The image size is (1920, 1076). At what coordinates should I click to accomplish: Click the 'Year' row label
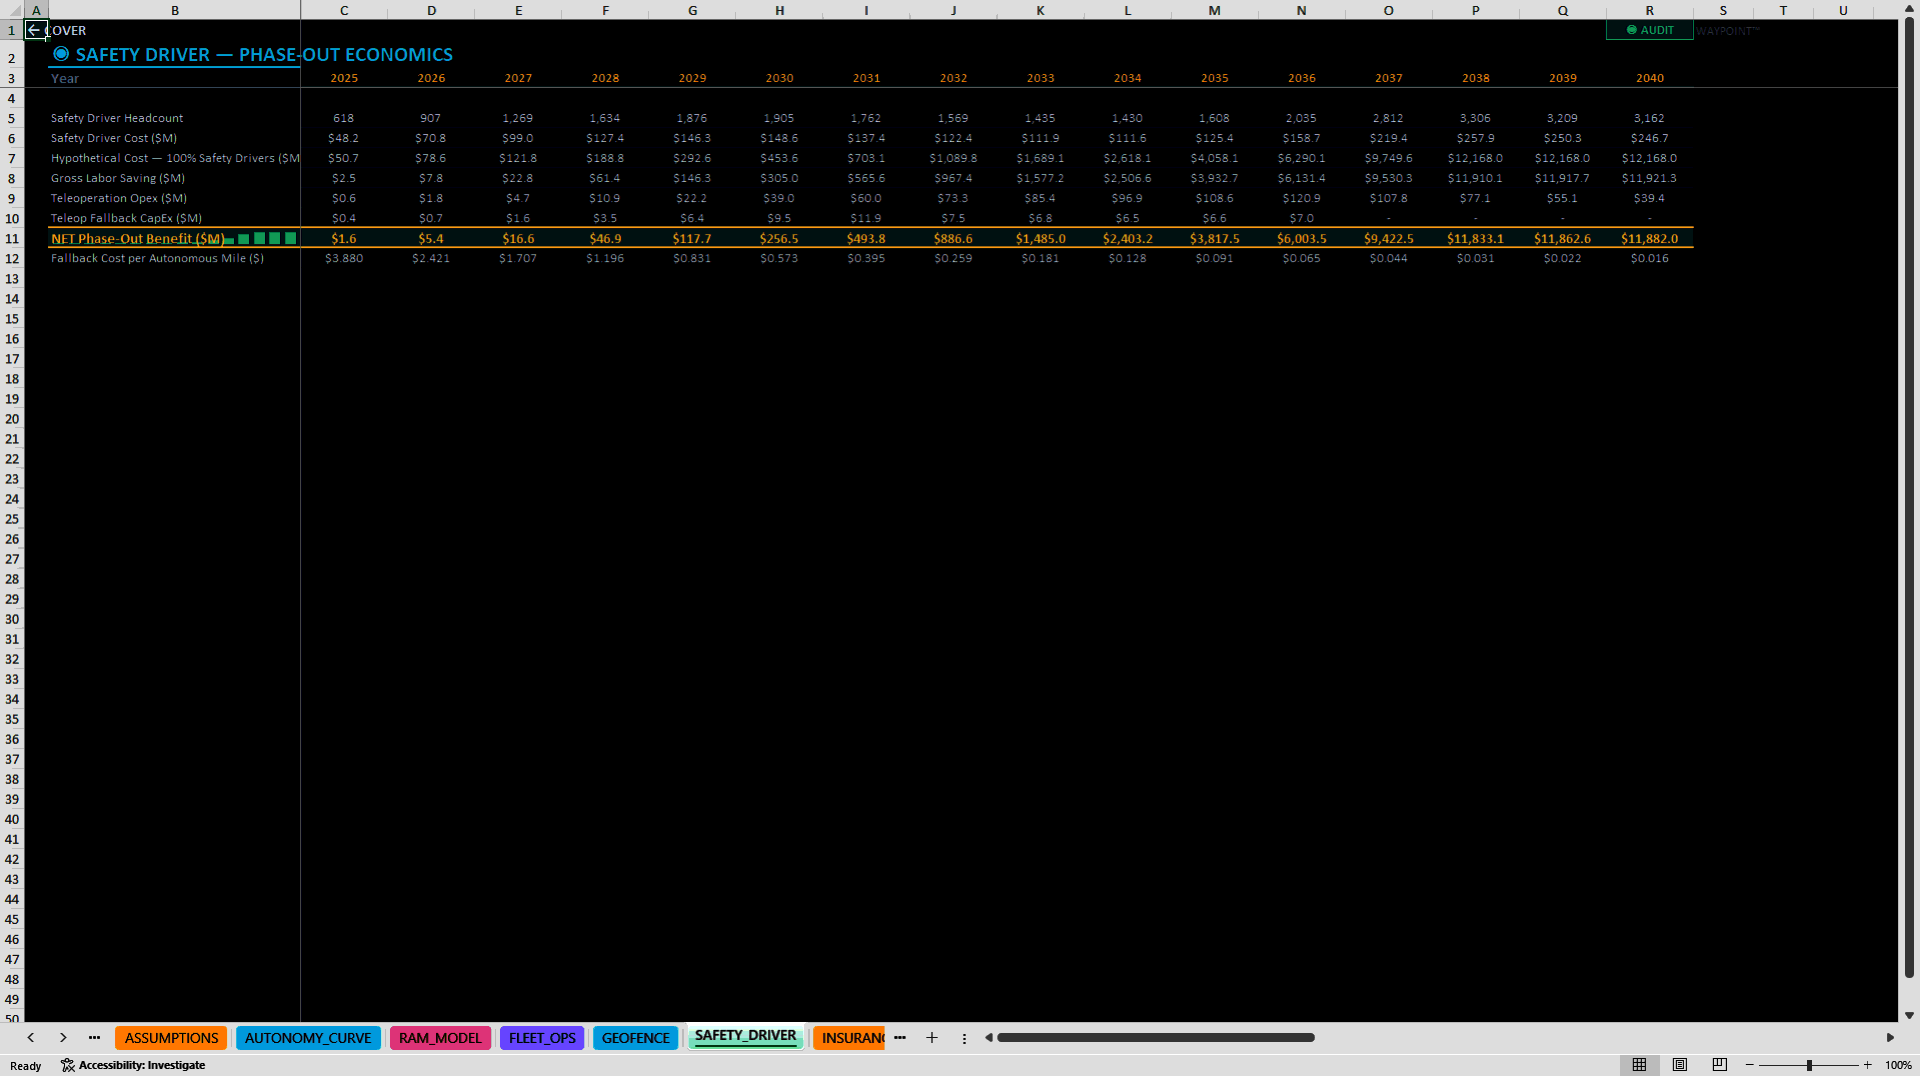point(65,78)
